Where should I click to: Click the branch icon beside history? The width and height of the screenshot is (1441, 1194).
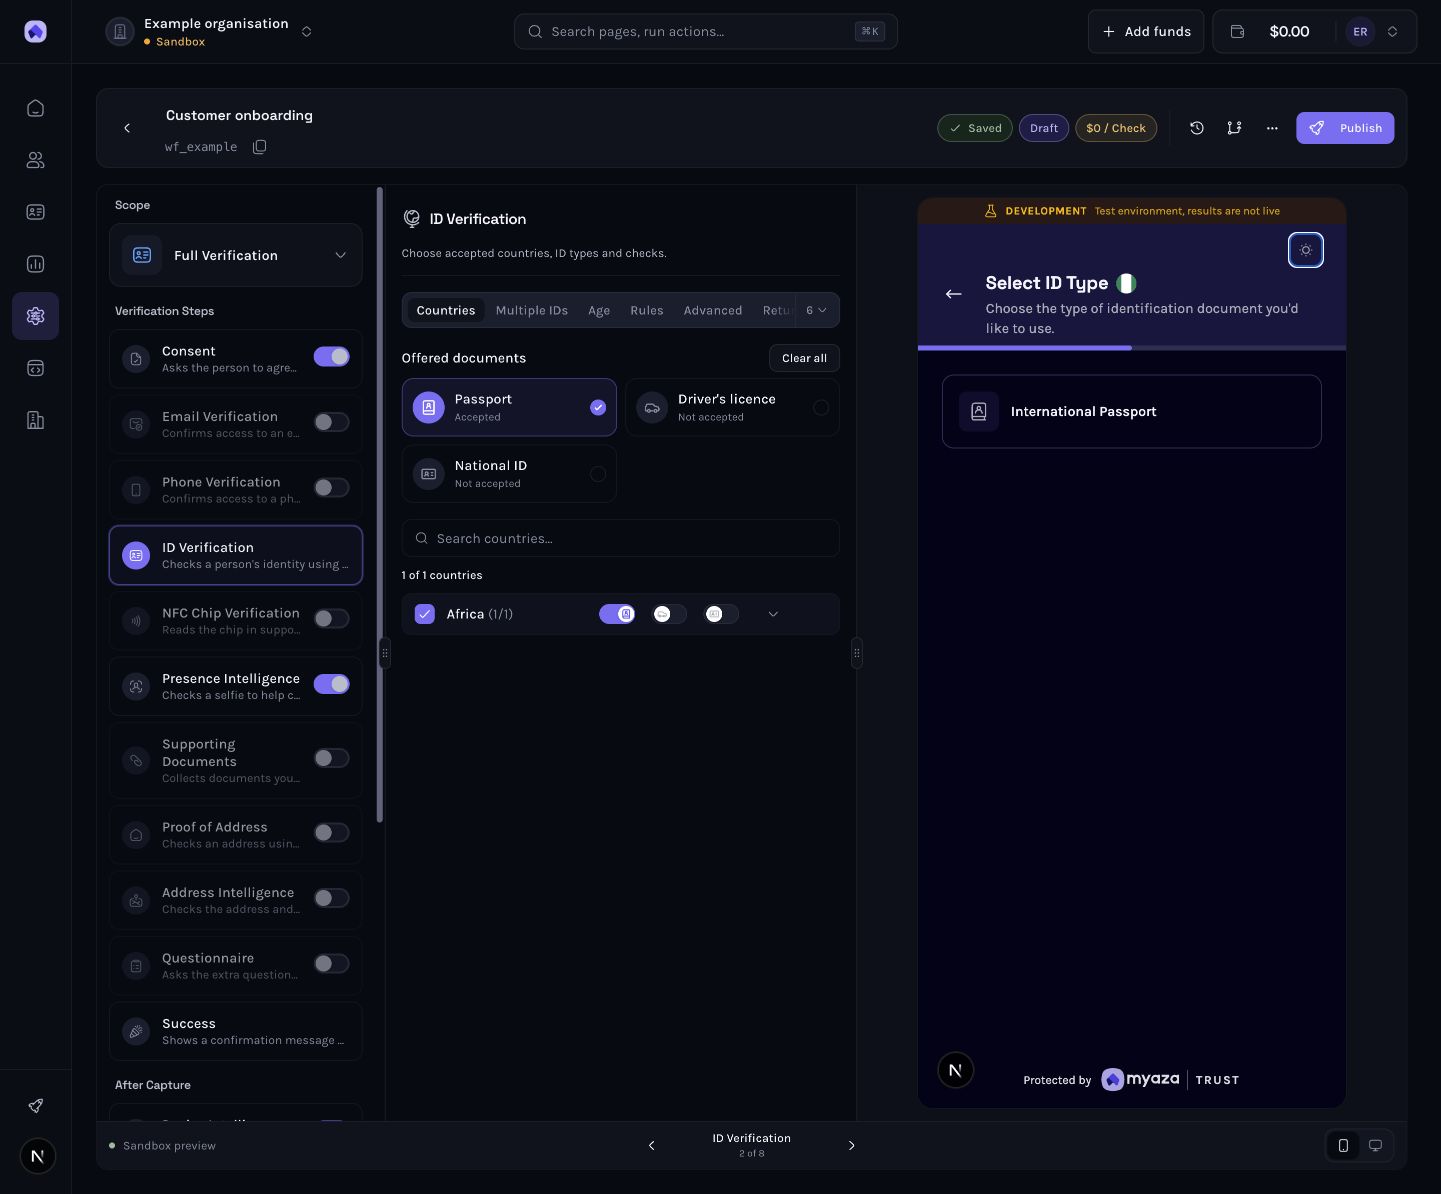pyautogui.click(x=1234, y=128)
